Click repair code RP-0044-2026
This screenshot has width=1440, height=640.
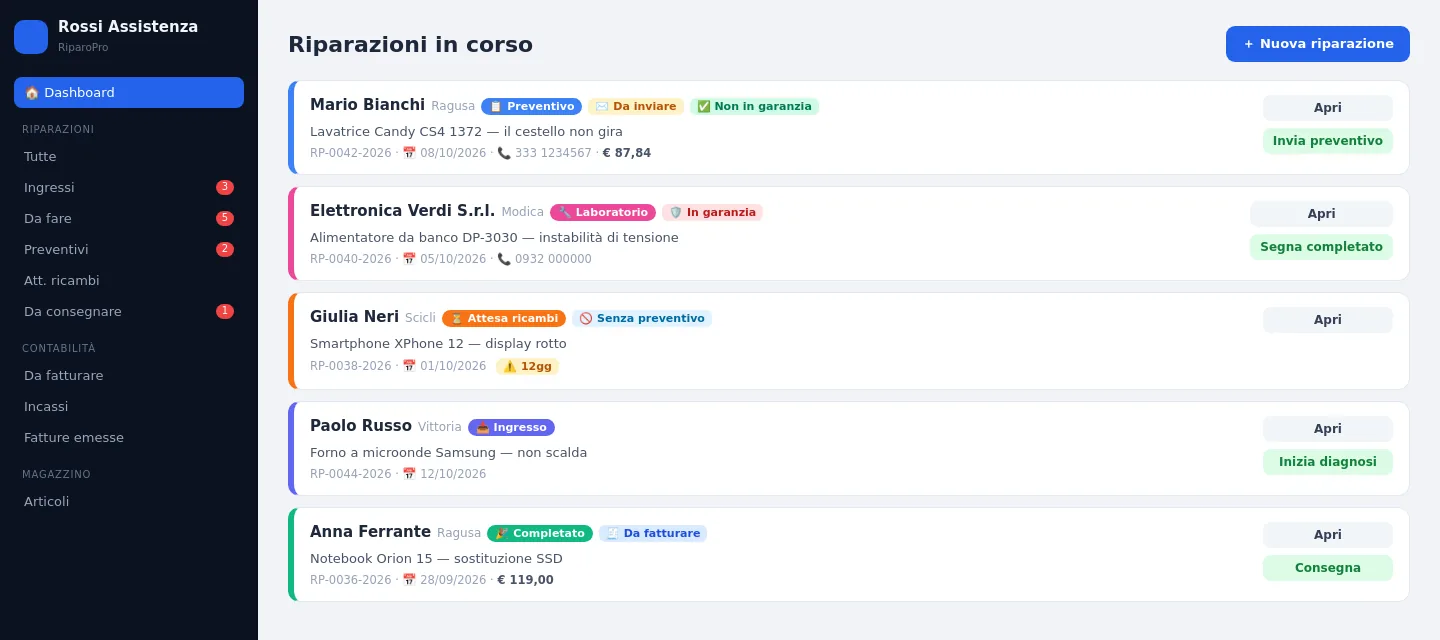tap(351, 474)
